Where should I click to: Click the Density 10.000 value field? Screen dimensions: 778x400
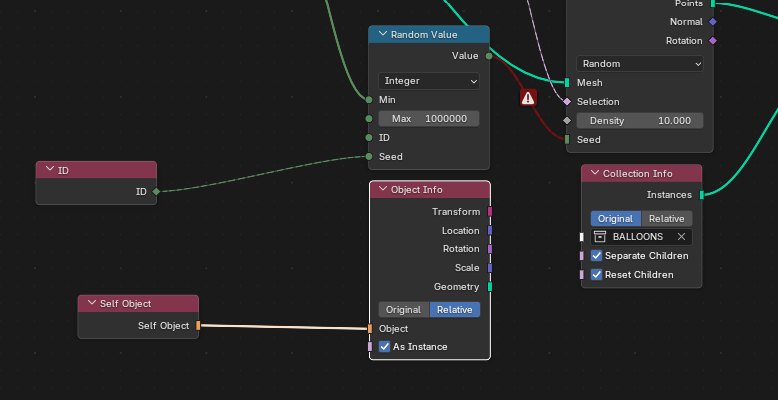640,121
